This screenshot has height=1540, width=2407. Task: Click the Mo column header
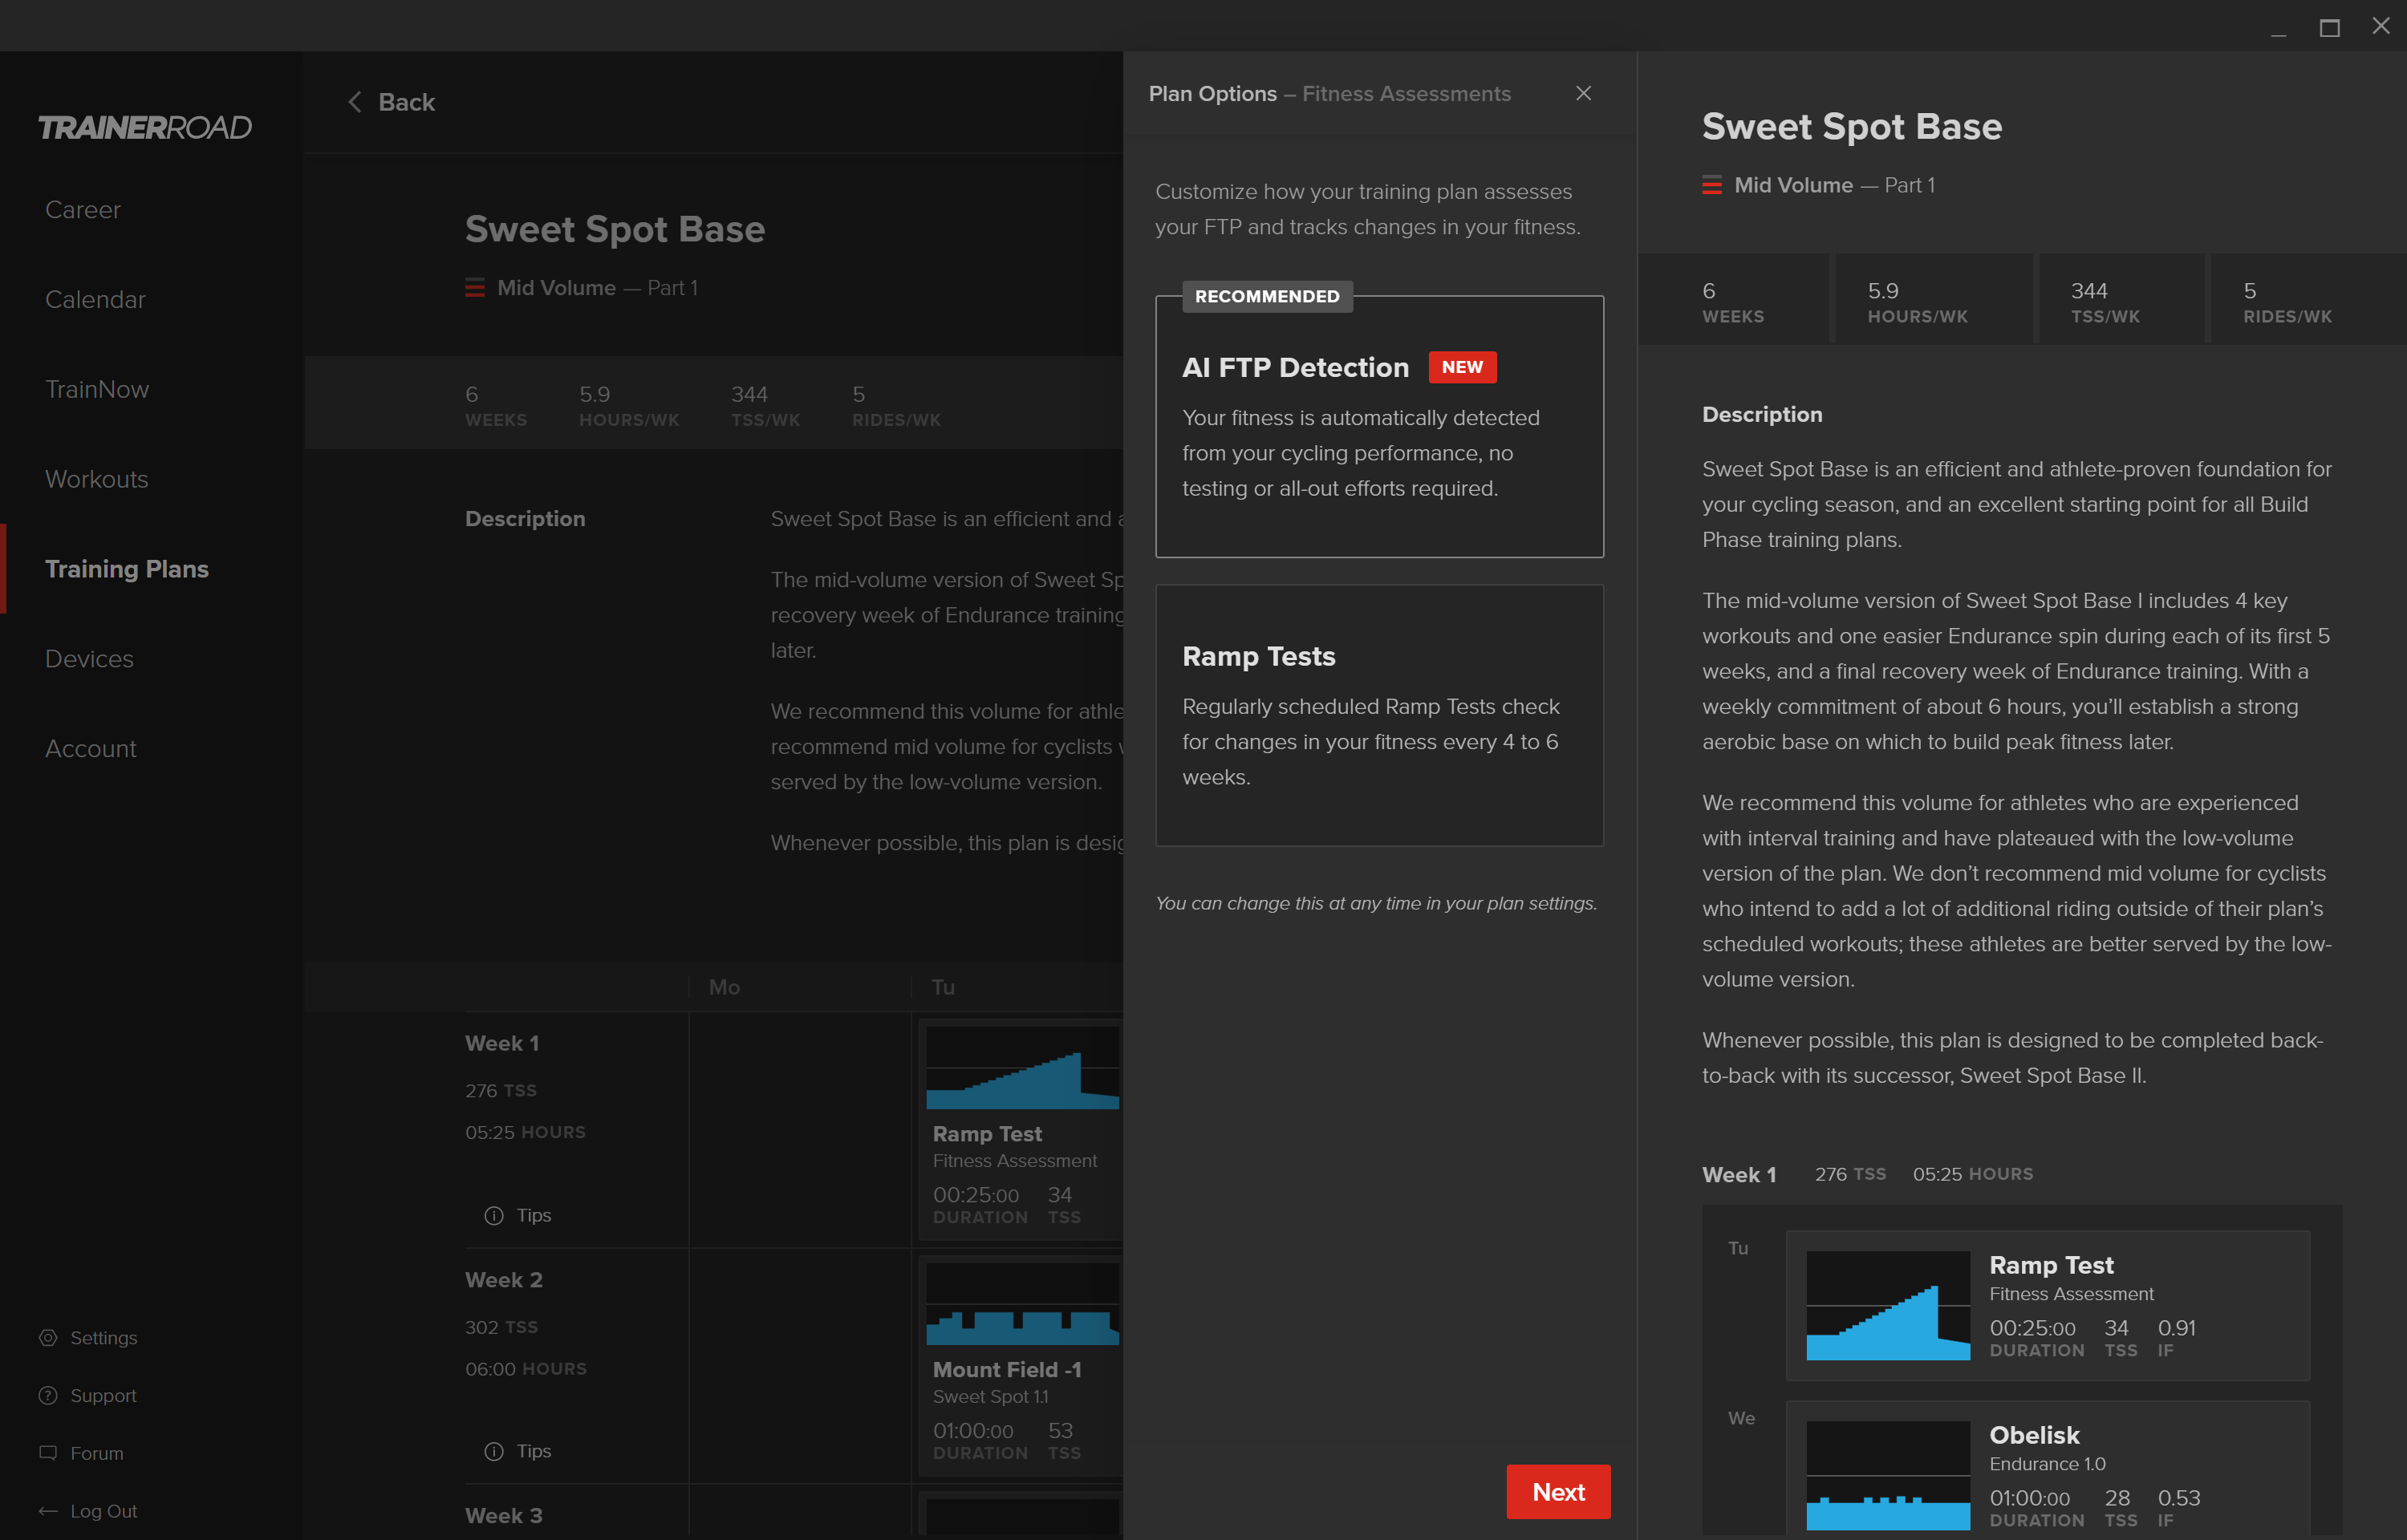[724, 987]
